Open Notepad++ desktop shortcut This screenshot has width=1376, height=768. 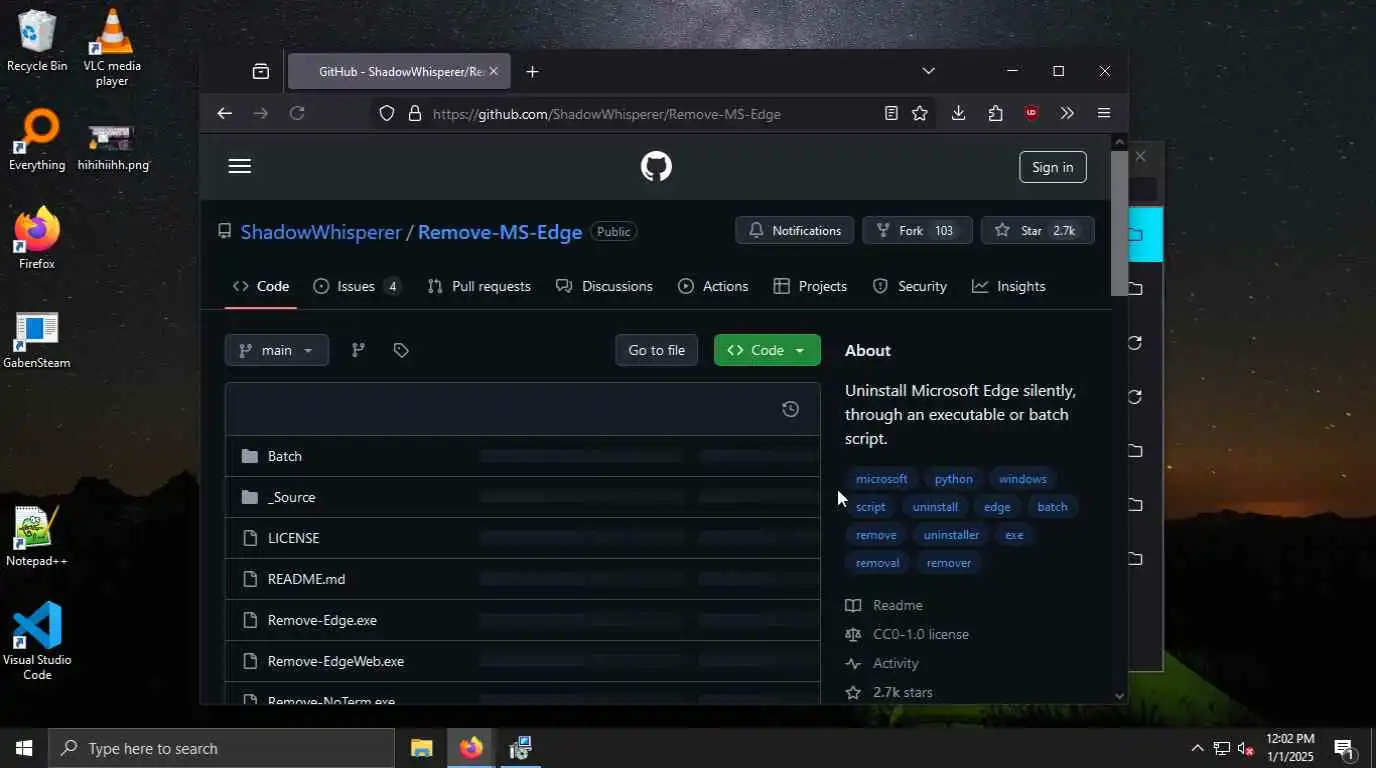[x=37, y=536]
